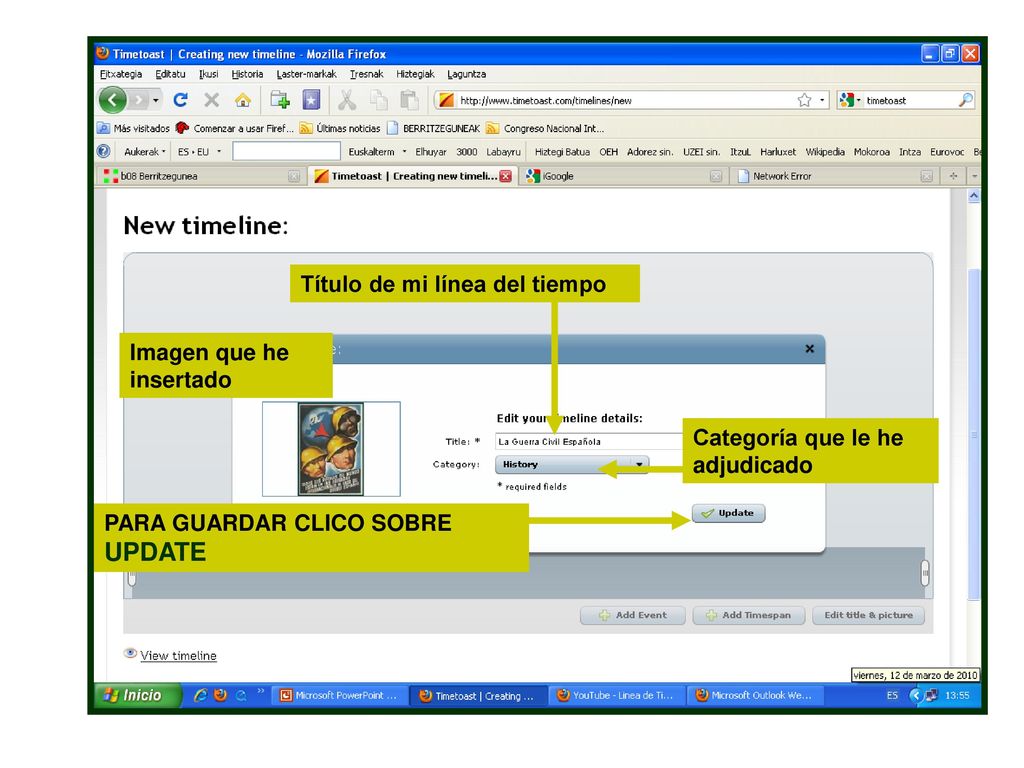Open the Inicio start button
1024x768 pixels.
click(x=136, y=696)
